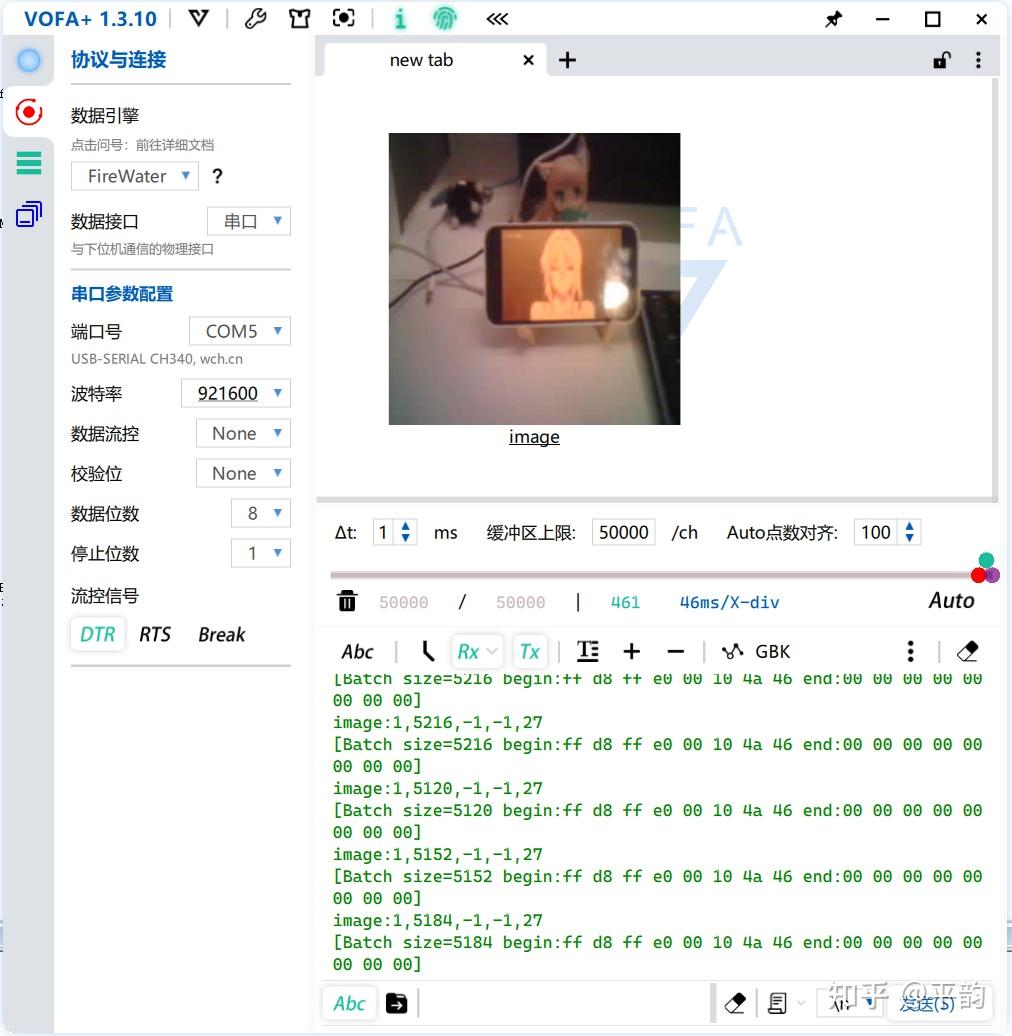The width and height of the screenshot is (1012, 1036).
Task: Collapse the side panel with double-chevron icon
Action: (497, 18)
